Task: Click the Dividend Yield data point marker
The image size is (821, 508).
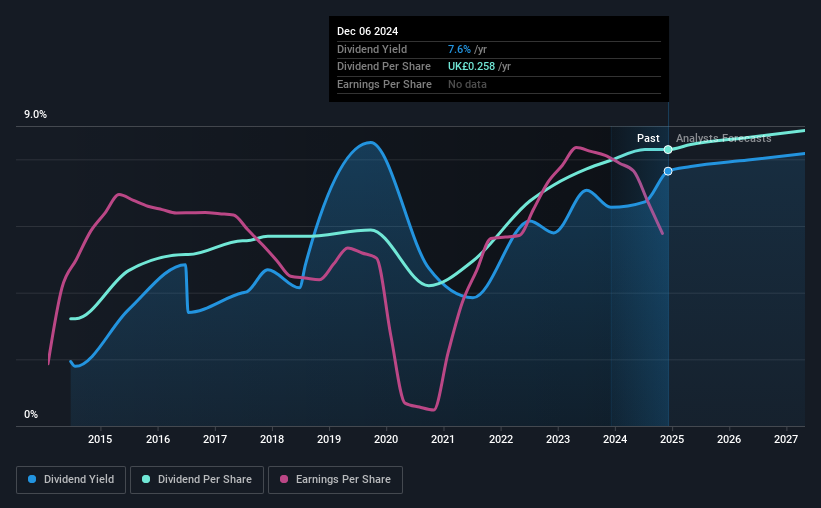Action: (x=668, y=171)
